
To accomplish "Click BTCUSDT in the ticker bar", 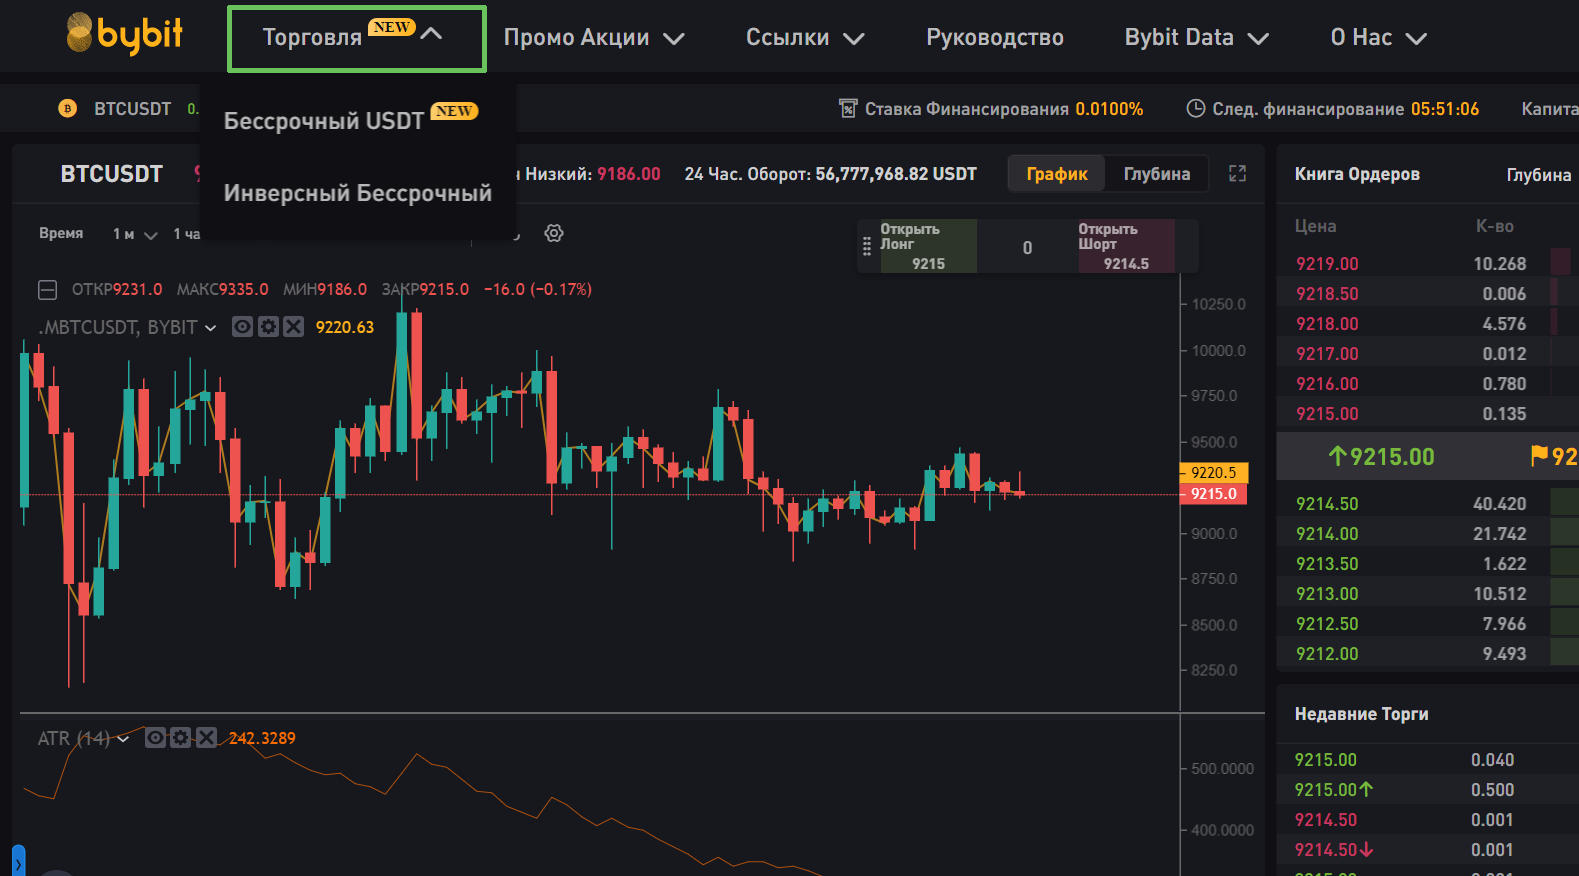I will coord(132,109).
